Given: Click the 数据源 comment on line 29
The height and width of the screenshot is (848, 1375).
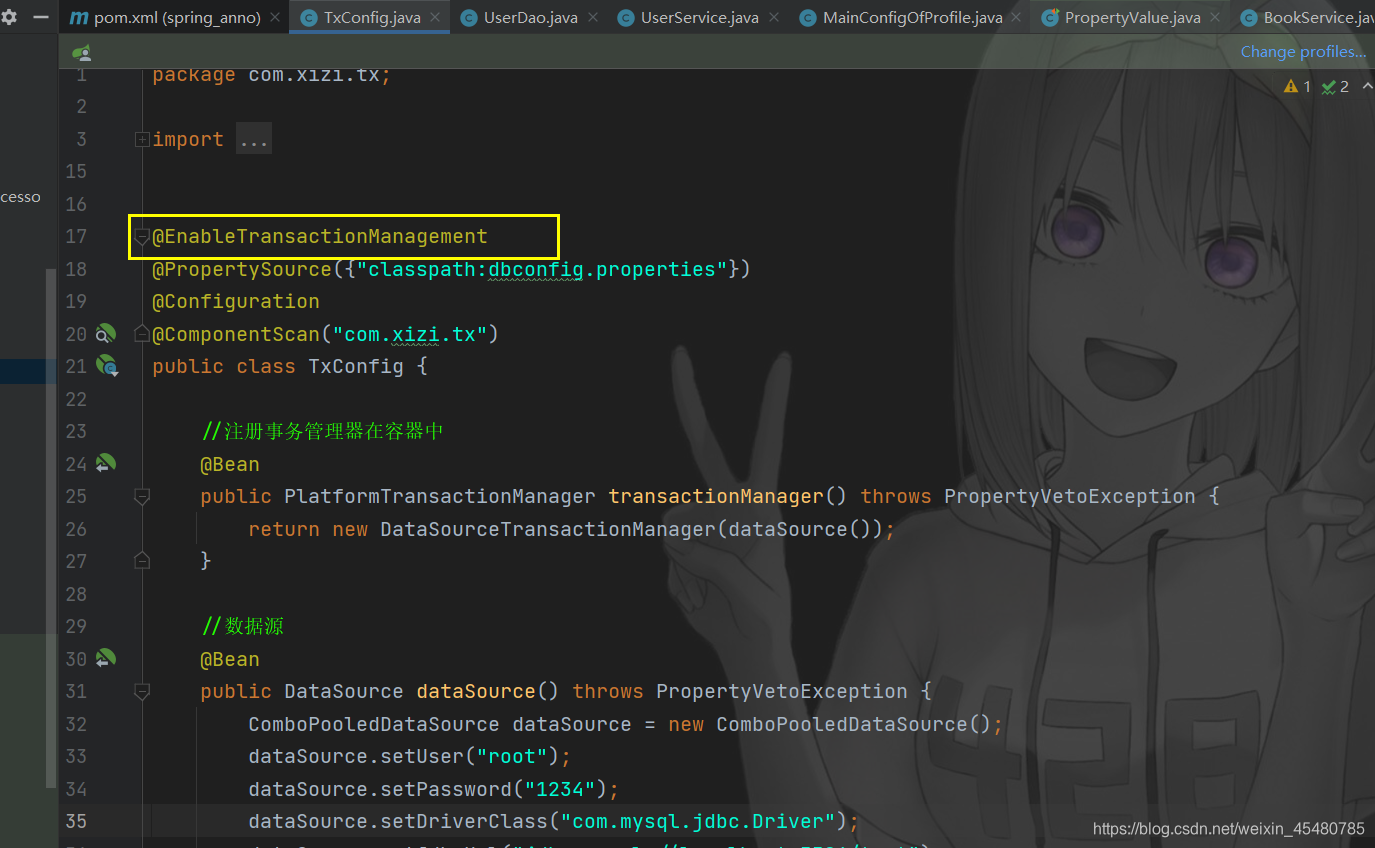Looking at the screenshot, I should pyautogui.click(x=242, y=626).
